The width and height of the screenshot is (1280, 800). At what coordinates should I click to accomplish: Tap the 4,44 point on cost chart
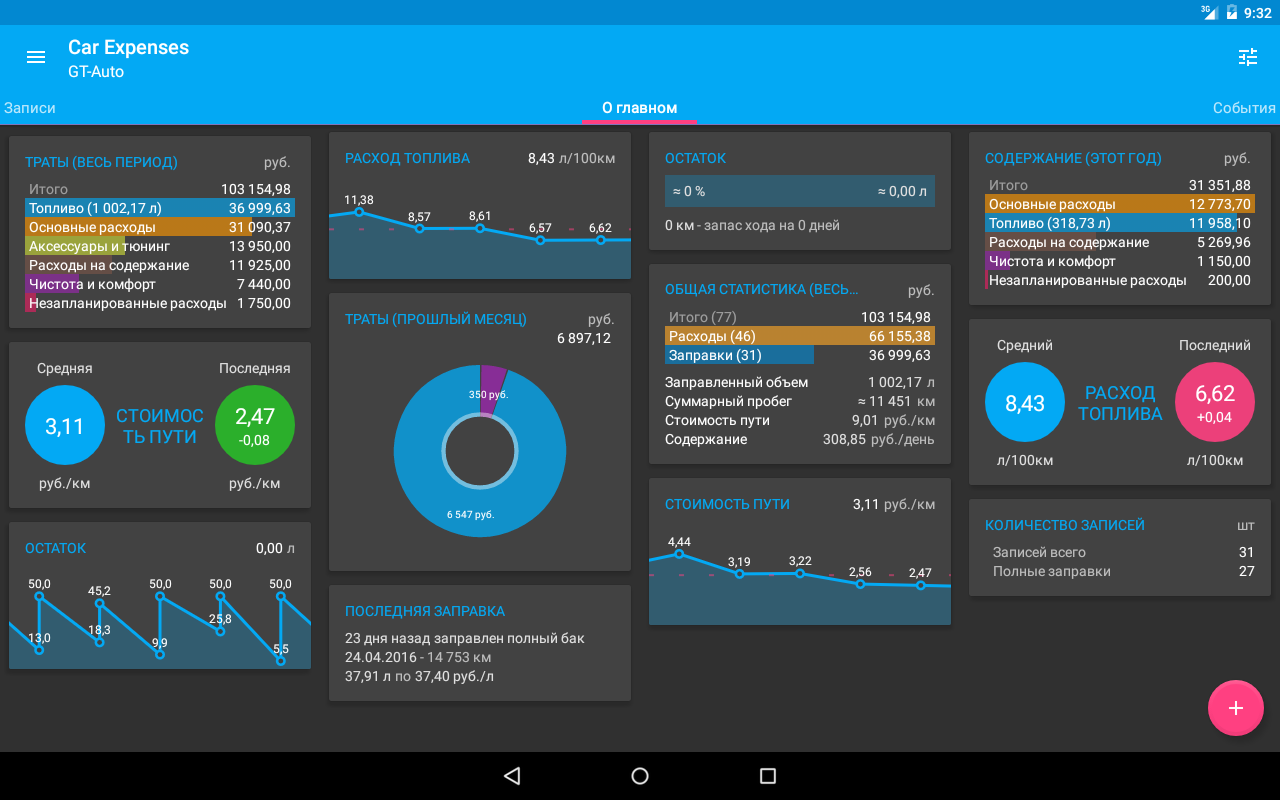(679, 554)
